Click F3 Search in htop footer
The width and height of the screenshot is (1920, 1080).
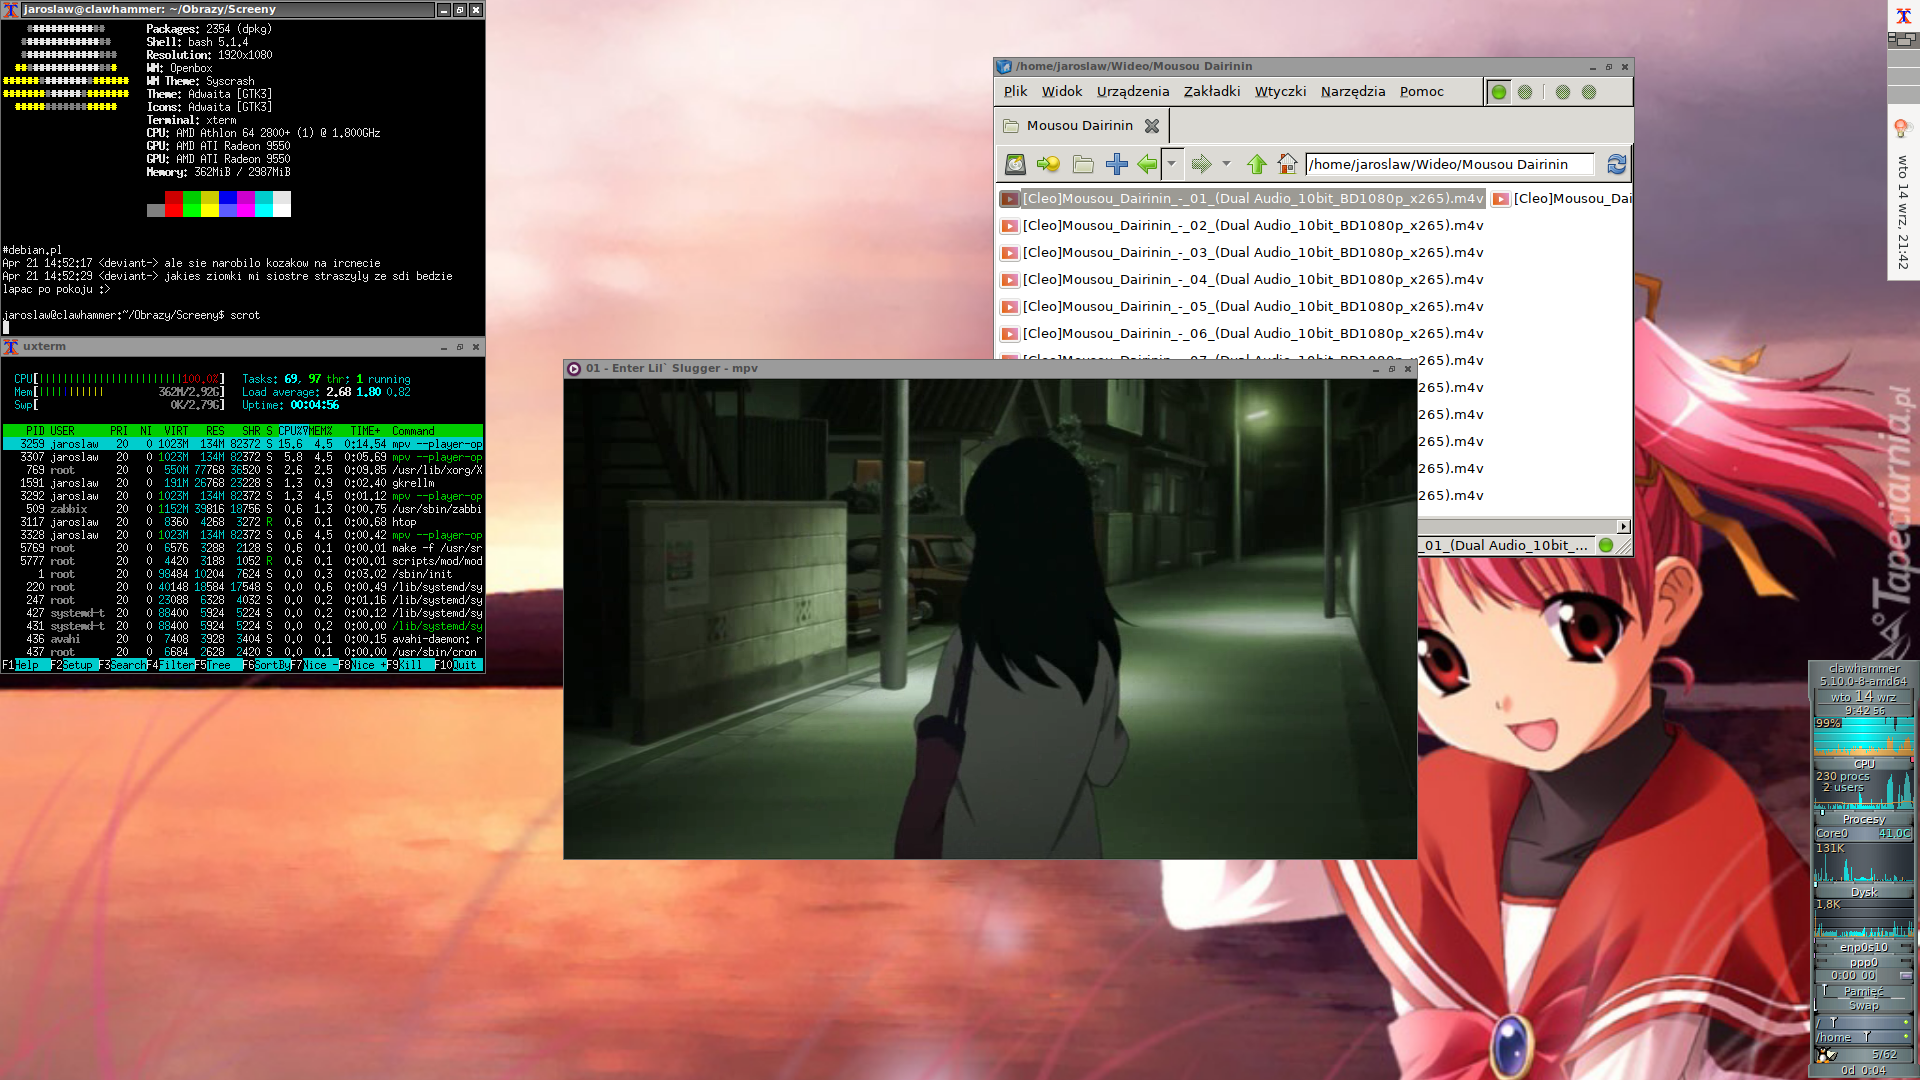[122, 665]
